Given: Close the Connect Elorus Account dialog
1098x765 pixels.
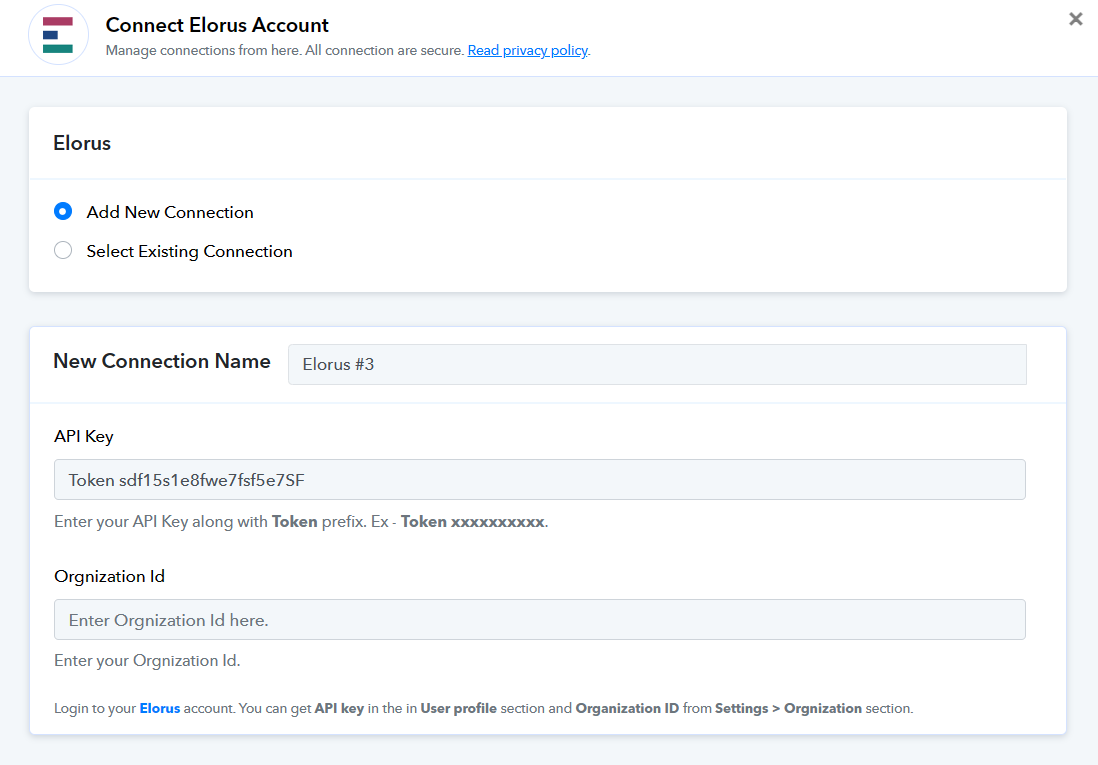Looking at the screenshot, I should (1076, 19).
